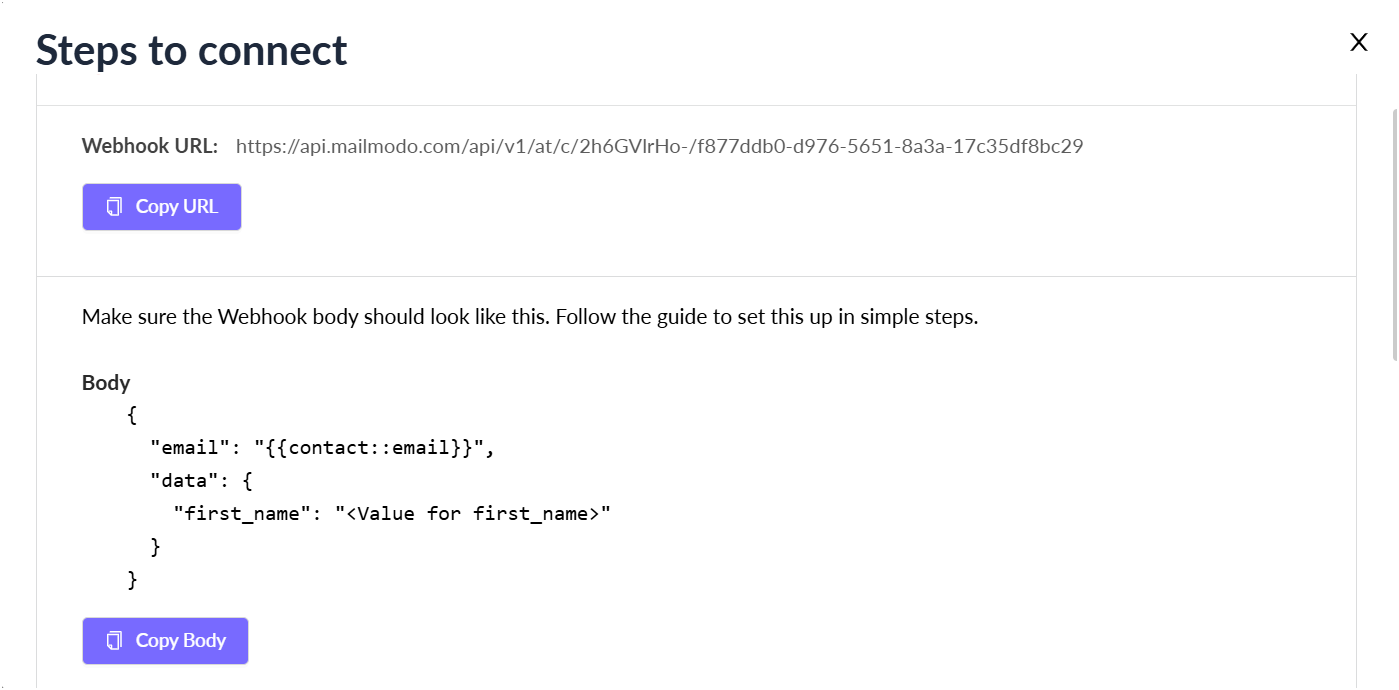Click the Make sure the Webhook body instruction
Screen dimensions: 1399x690
pyautogui.click(x=530, y=318)
